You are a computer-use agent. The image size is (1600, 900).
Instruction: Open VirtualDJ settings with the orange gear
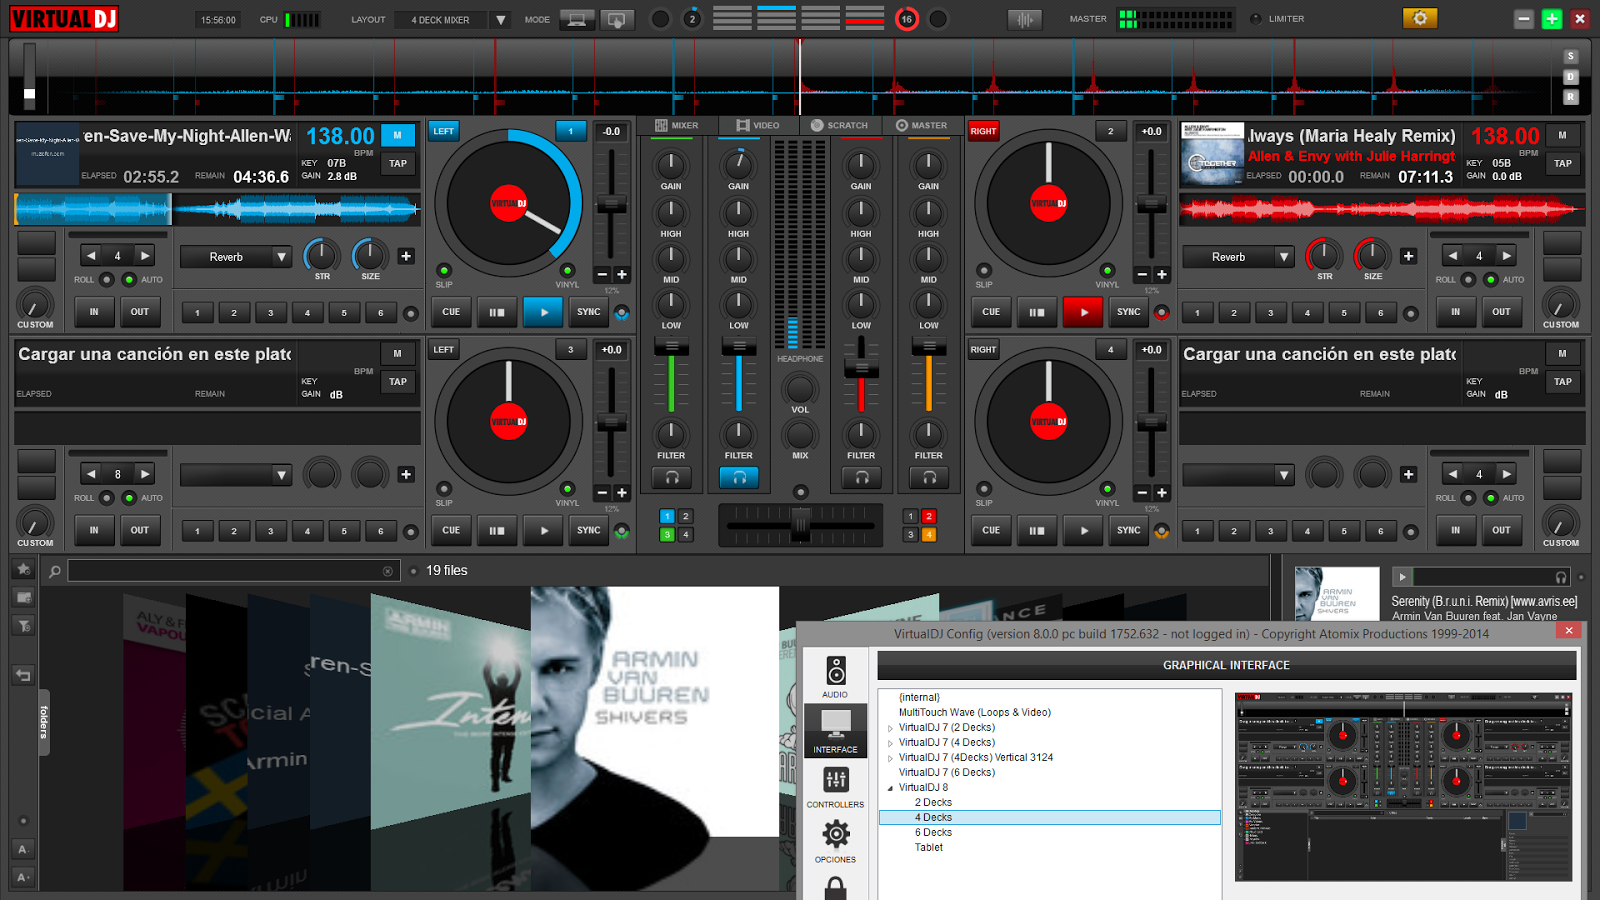[1419, 17]
